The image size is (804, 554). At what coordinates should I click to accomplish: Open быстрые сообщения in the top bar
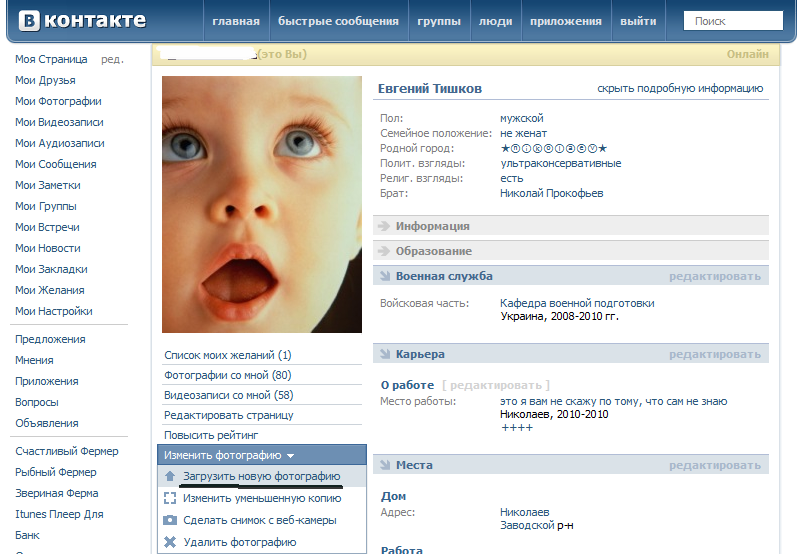pos(338,21)
